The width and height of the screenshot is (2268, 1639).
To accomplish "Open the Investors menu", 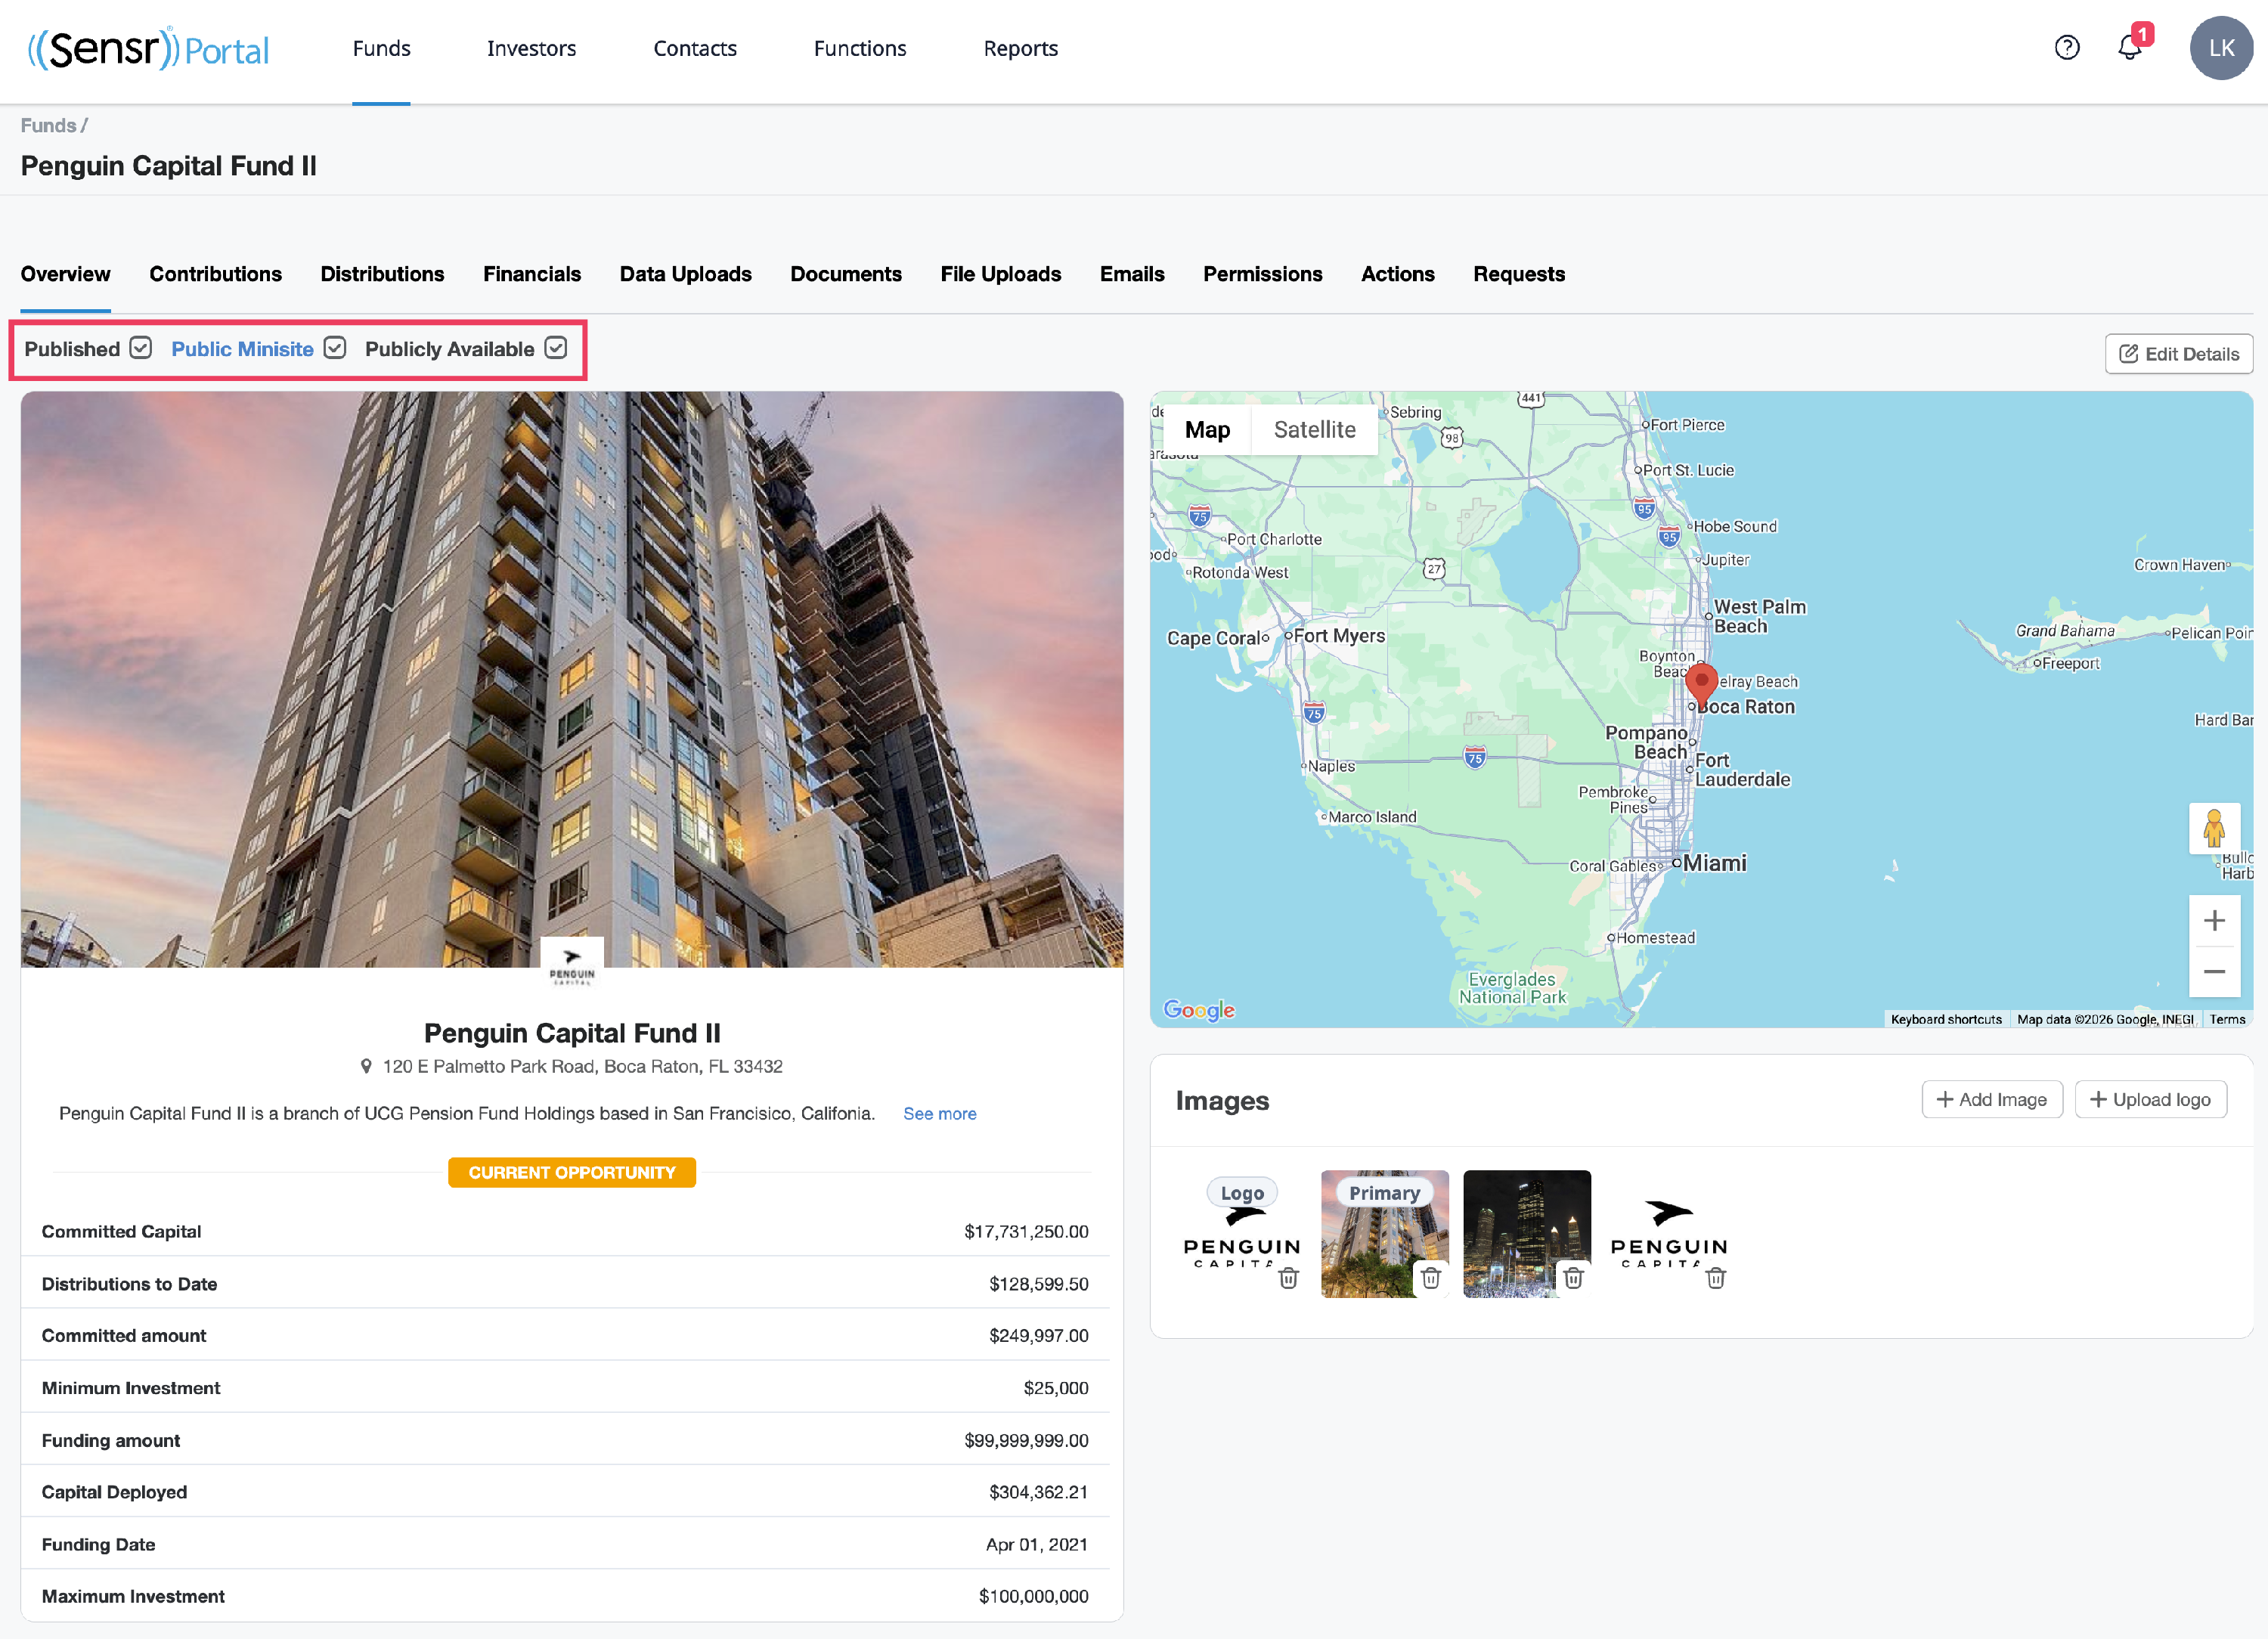I will coord(531,48).
